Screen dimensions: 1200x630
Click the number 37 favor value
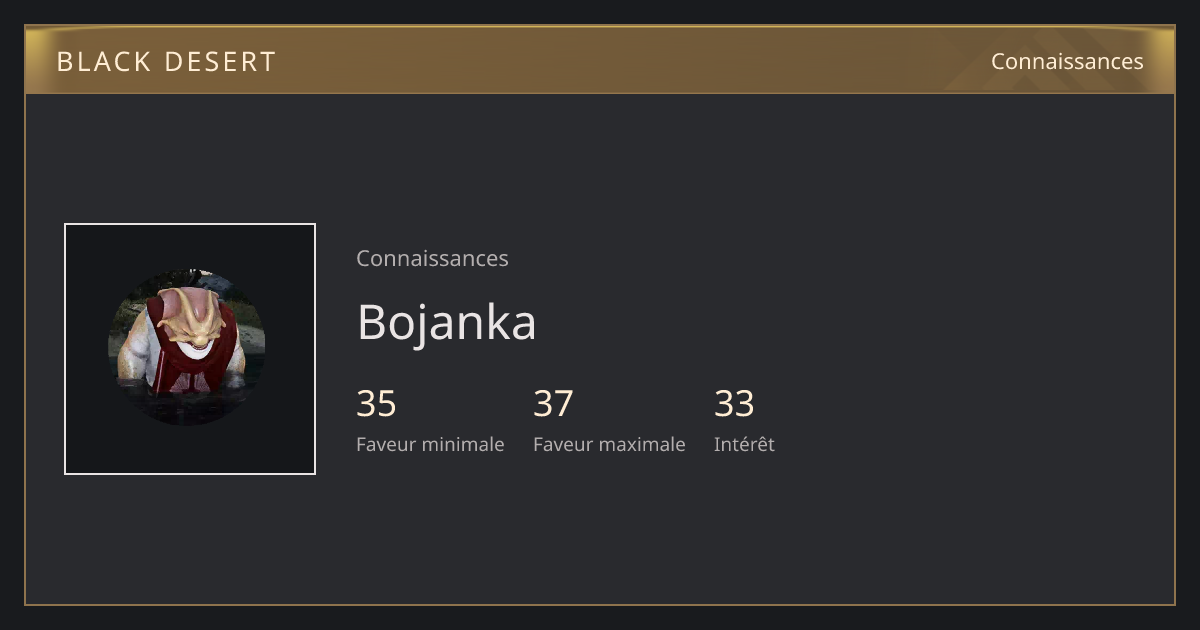[553, 404]
